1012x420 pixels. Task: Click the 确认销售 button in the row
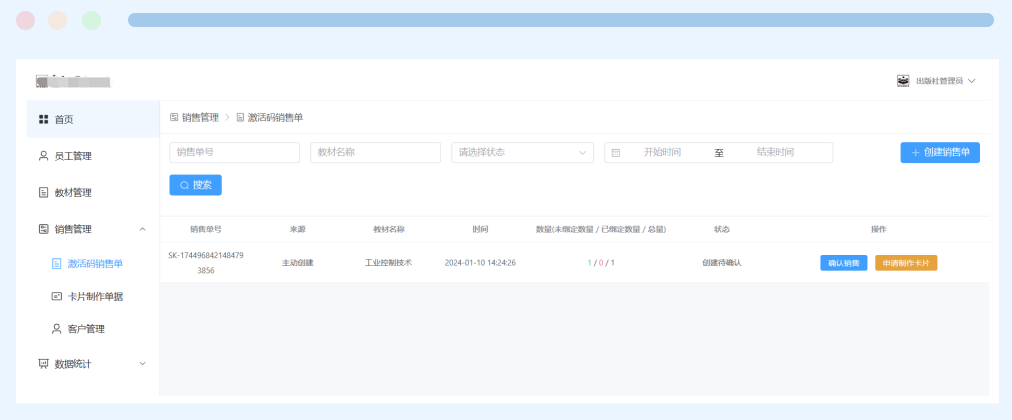point(843,263)
